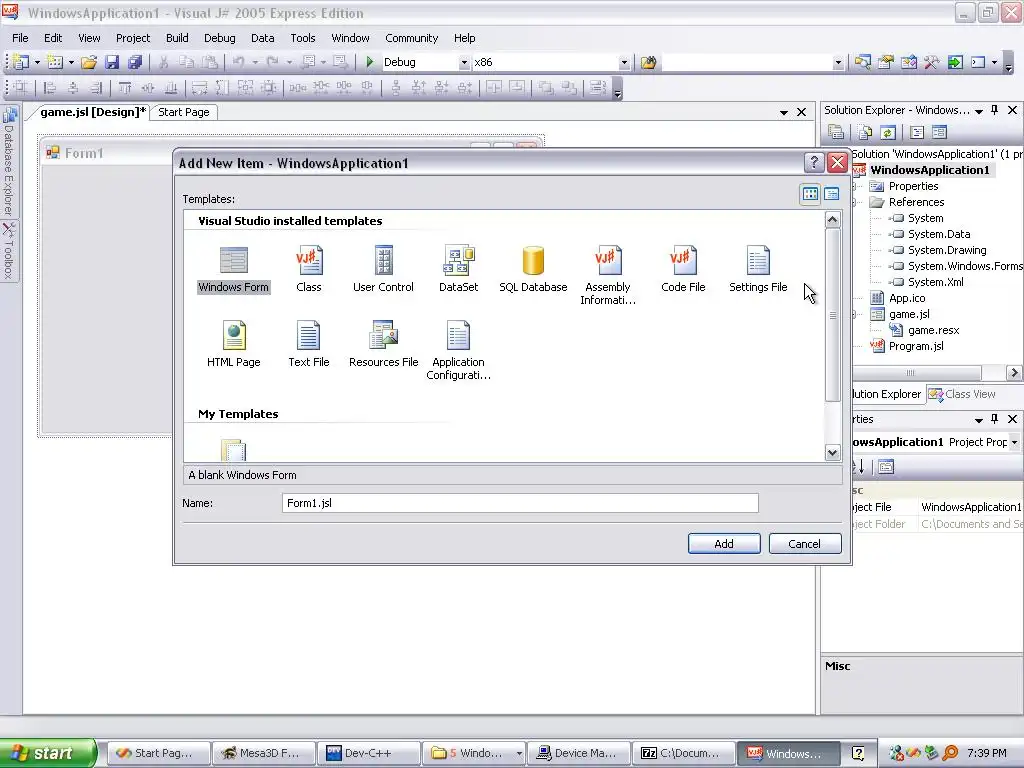The width and height of the screenshot is (1024, 768).
Task: Switch to the Start Page tab
Action: [x=184, y=112]
